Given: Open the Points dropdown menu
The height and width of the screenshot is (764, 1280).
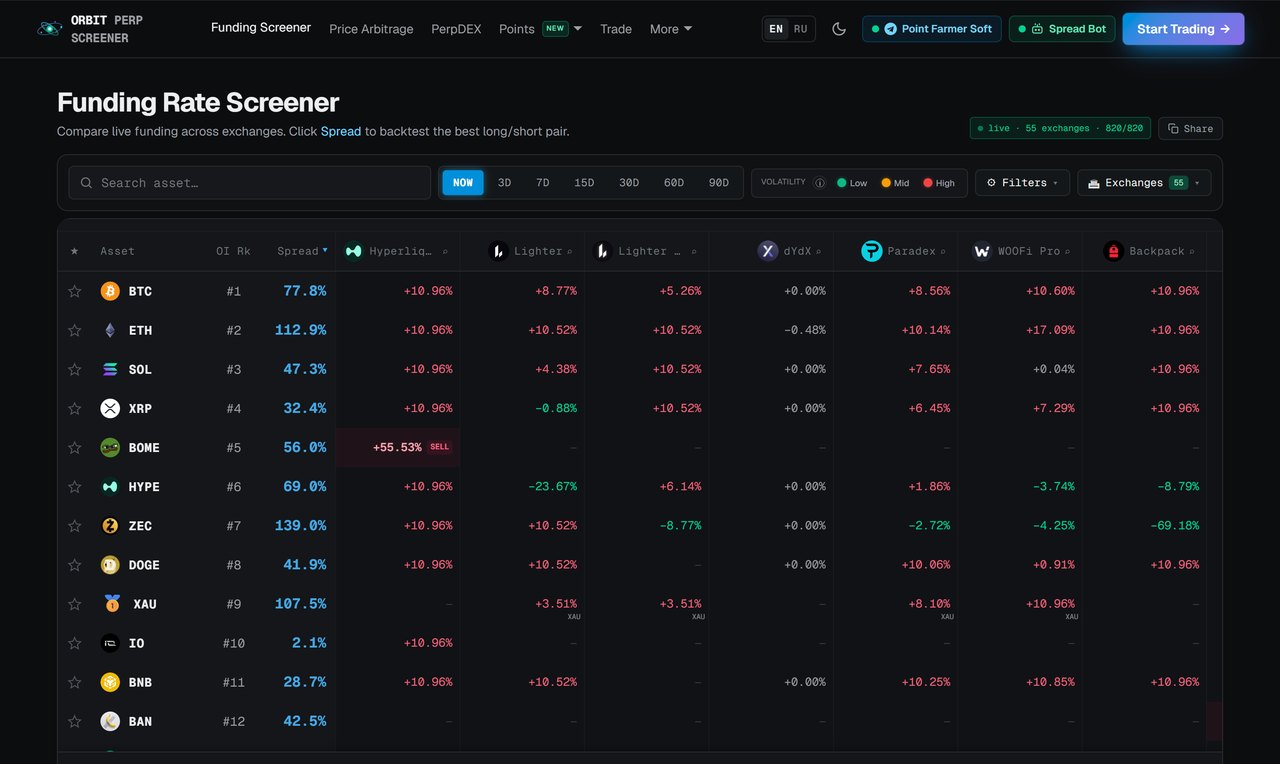Looking at the screenshot, I should click(x=540, y=29).
